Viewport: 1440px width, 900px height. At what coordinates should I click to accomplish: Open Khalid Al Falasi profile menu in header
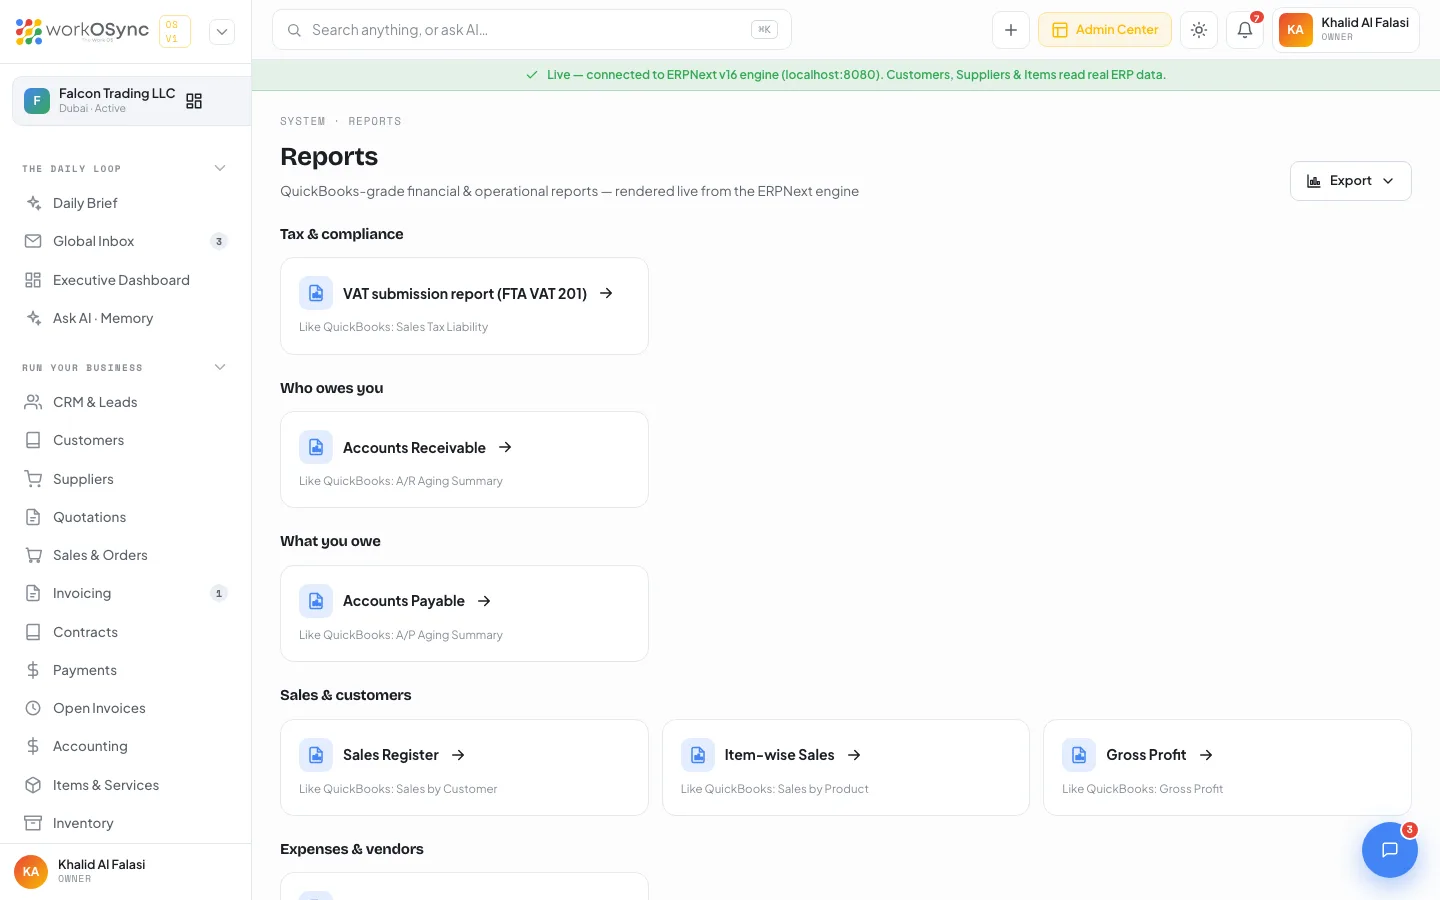[1346, 30]
